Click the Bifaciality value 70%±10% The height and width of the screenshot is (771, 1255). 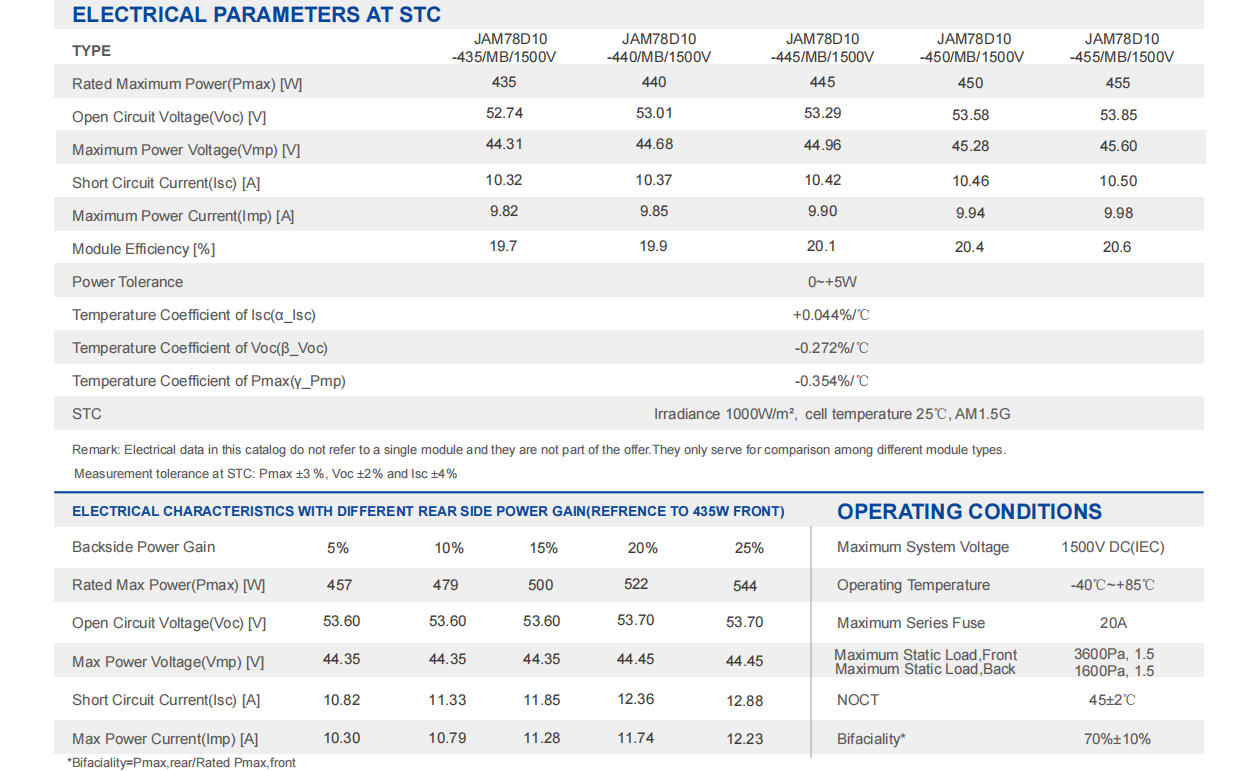tap(1117, 739)
